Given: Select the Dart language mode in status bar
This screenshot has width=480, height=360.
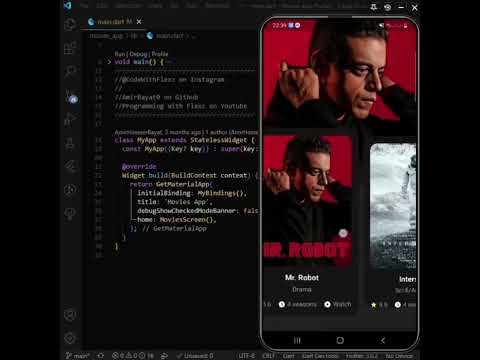Looking at the screenshot, I should [x=289, y=356].
